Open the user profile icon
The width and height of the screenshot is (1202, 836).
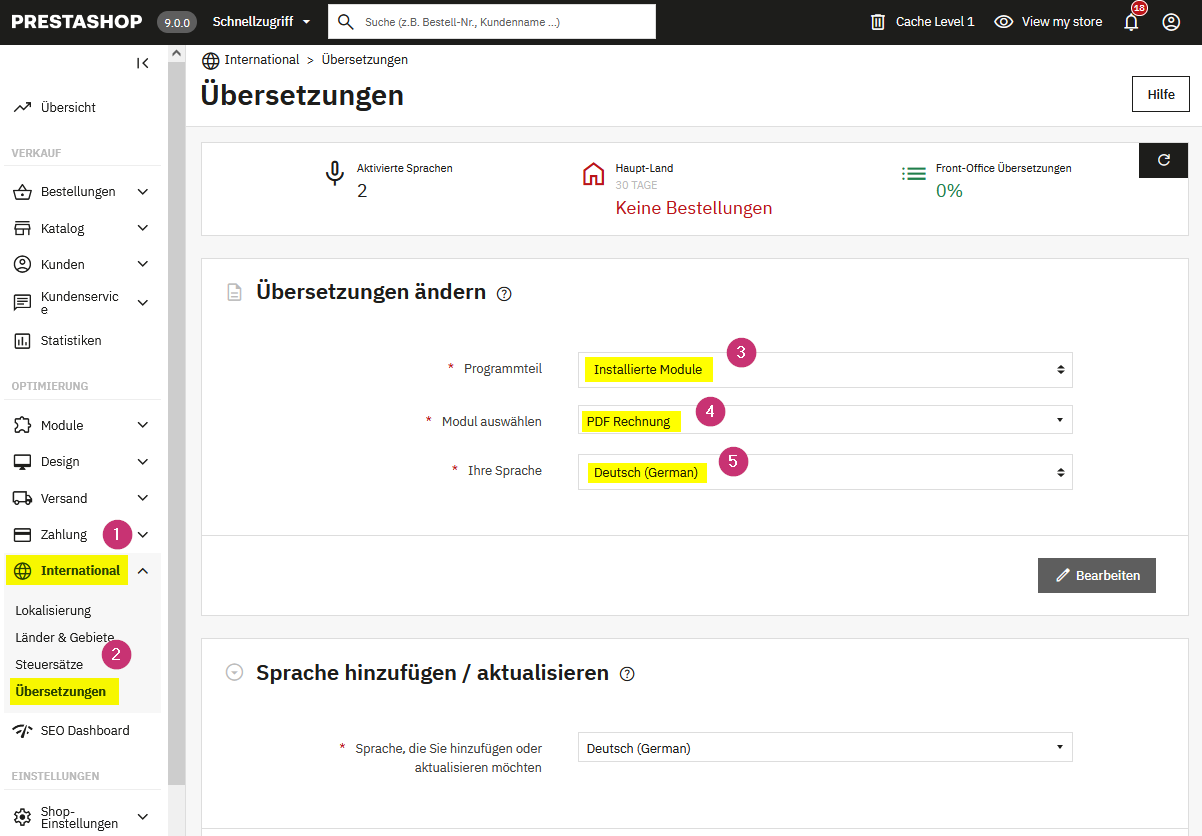(1171, 21)
